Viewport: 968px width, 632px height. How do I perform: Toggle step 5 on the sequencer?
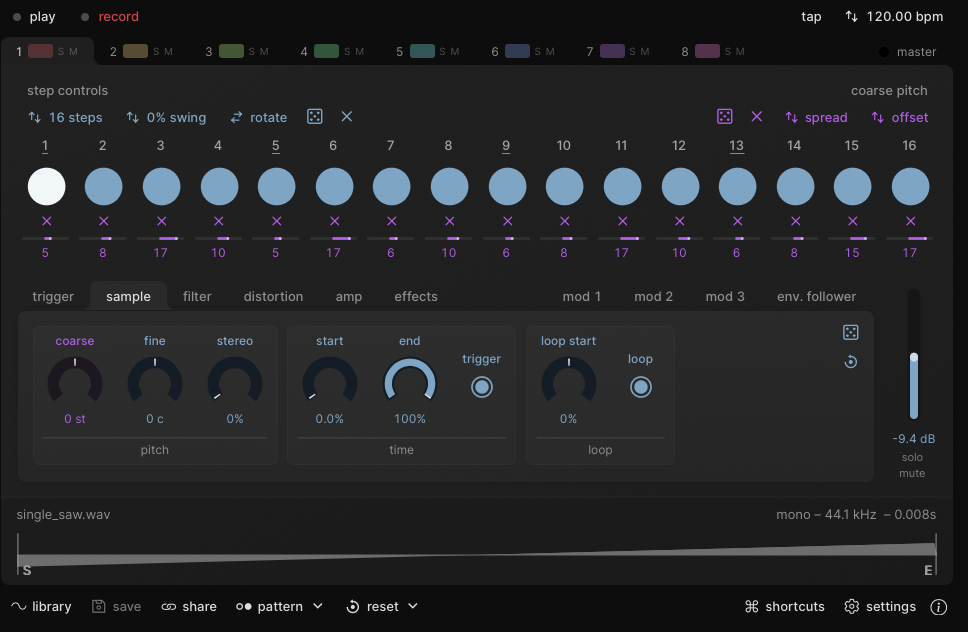(x=277, y=186)
